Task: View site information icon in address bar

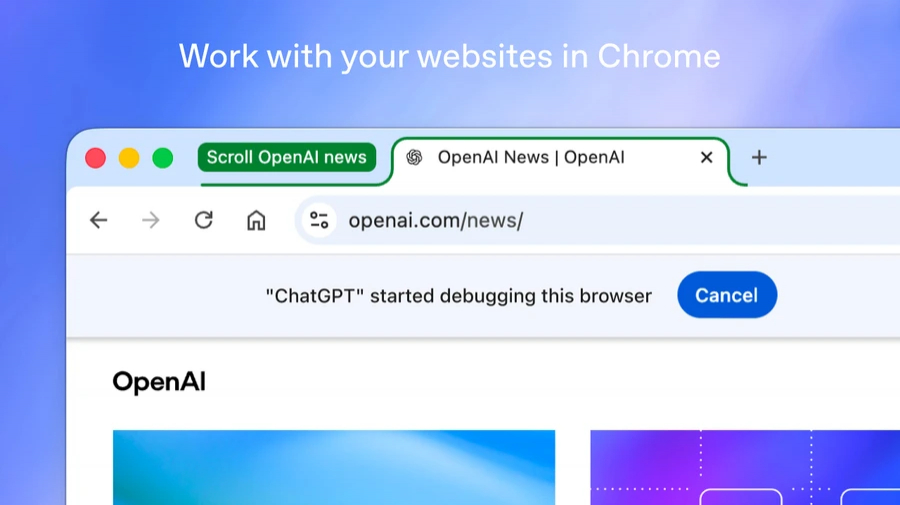Action: [x=319, y=220]
